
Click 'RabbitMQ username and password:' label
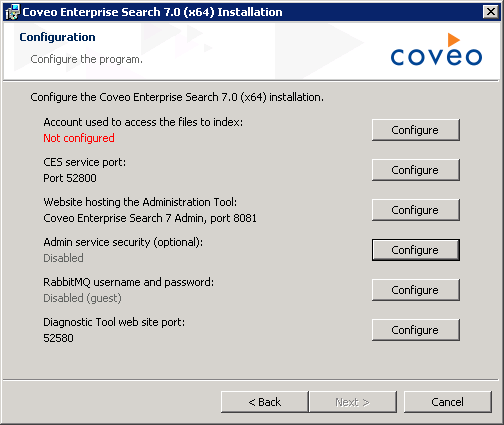(x=129, y=282)
